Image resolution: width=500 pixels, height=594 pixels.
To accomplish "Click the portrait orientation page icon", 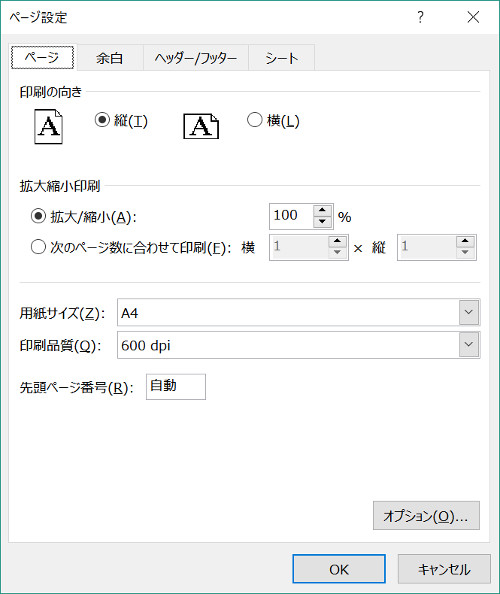I will pyautogui.click(x=48, y=127).
